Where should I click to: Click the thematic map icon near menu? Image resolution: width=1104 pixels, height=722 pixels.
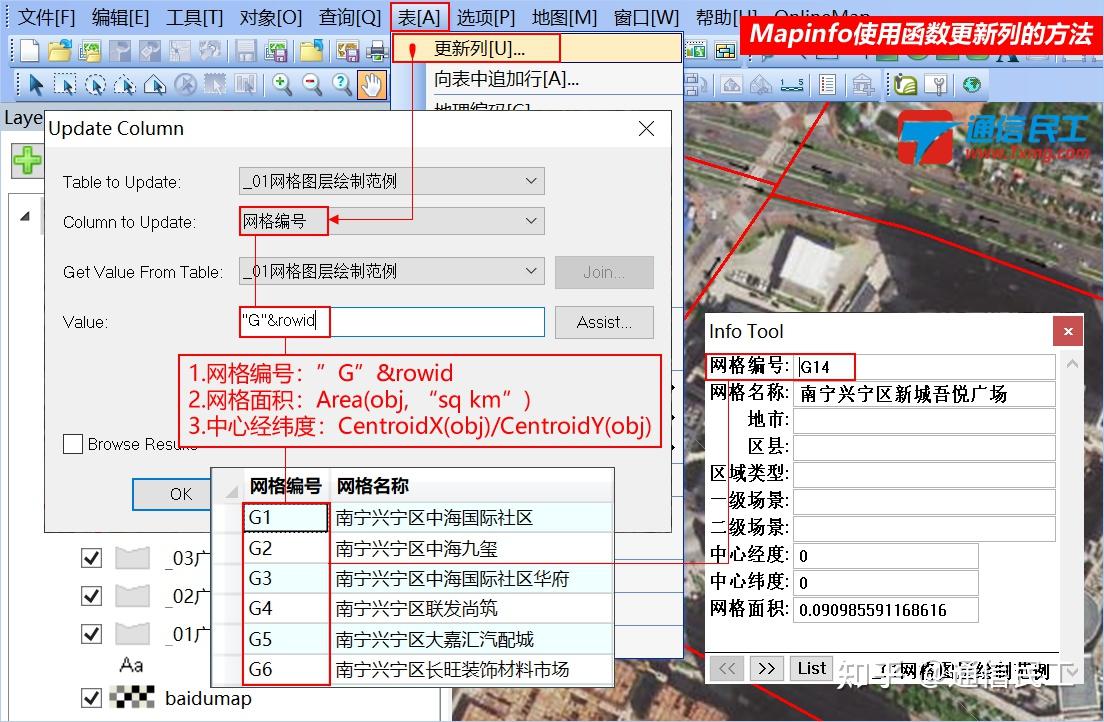pos(695,51)
